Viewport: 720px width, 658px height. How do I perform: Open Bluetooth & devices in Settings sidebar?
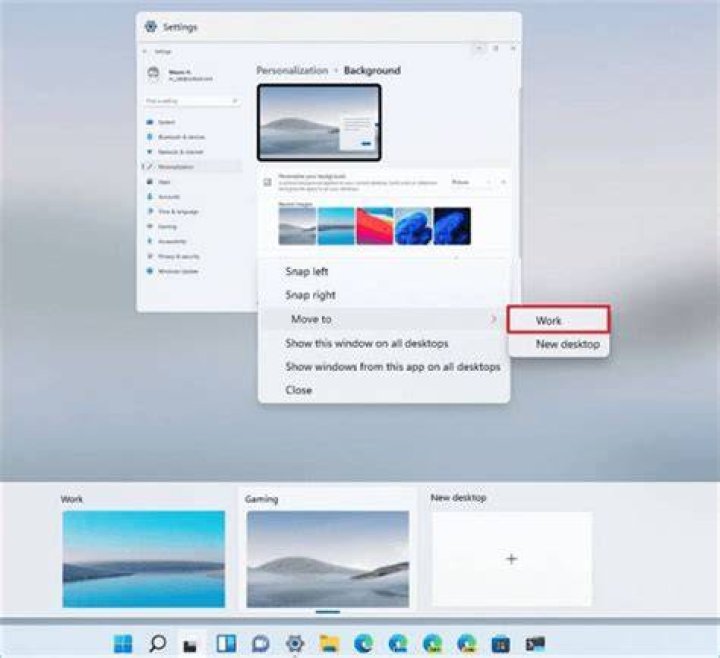tap(181, 137)
